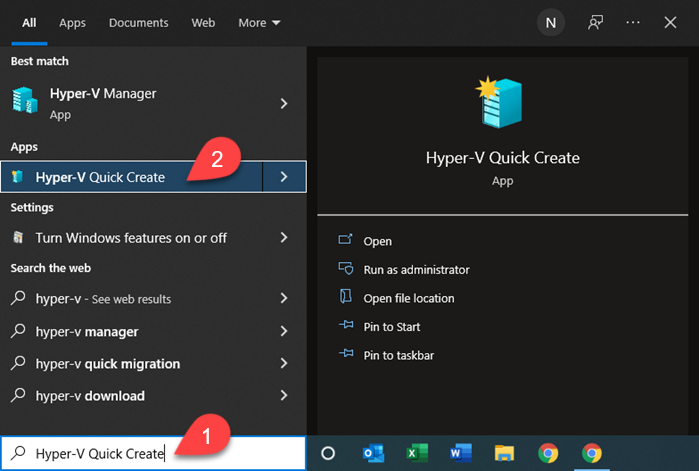Expand hyper-v quick migration chevron

pyautogui.click(x=284, y=363)
